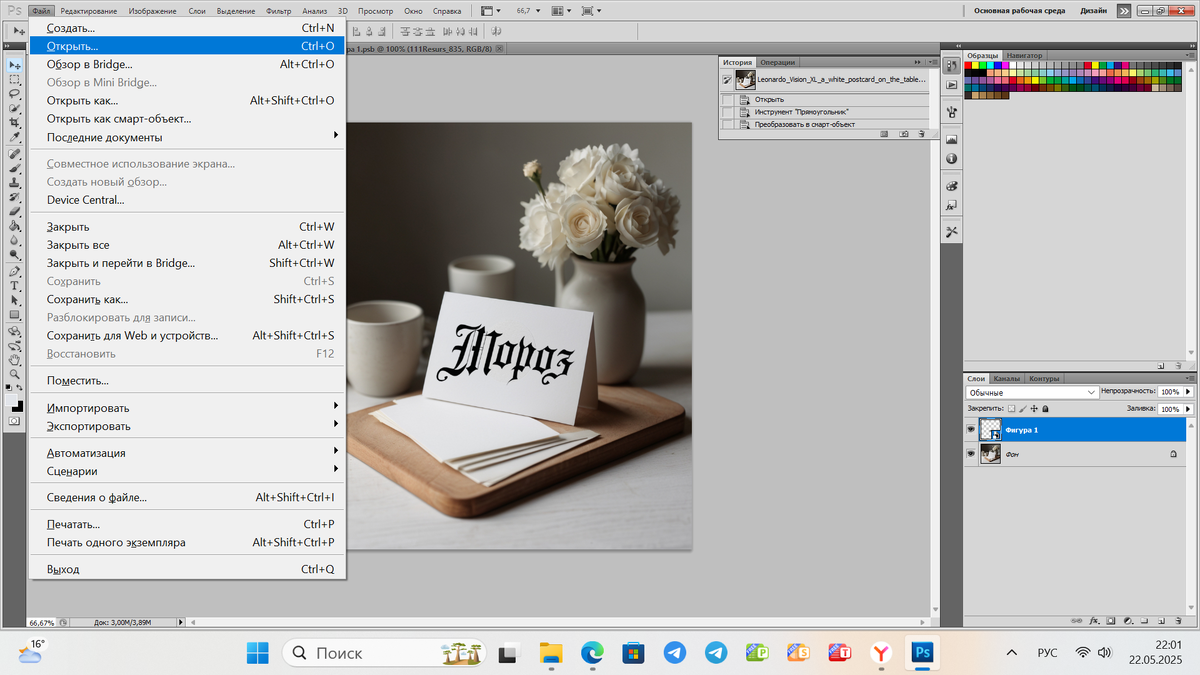Screen dimensions: 1200x675
Task: Open the Info panel icon in the dock
Action: (x=951, y=159)
